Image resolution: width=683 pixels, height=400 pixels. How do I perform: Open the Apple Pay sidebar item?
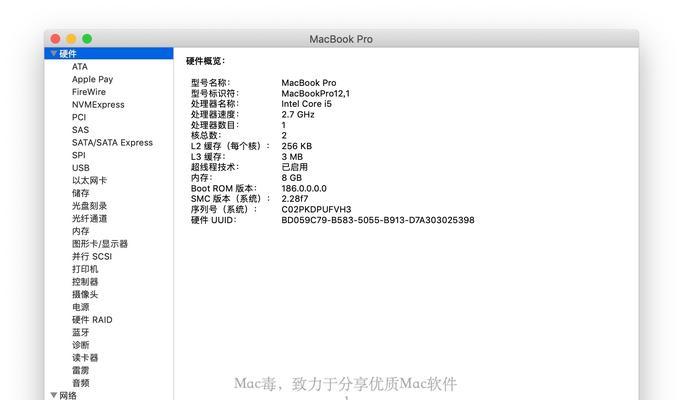[92, 79]
